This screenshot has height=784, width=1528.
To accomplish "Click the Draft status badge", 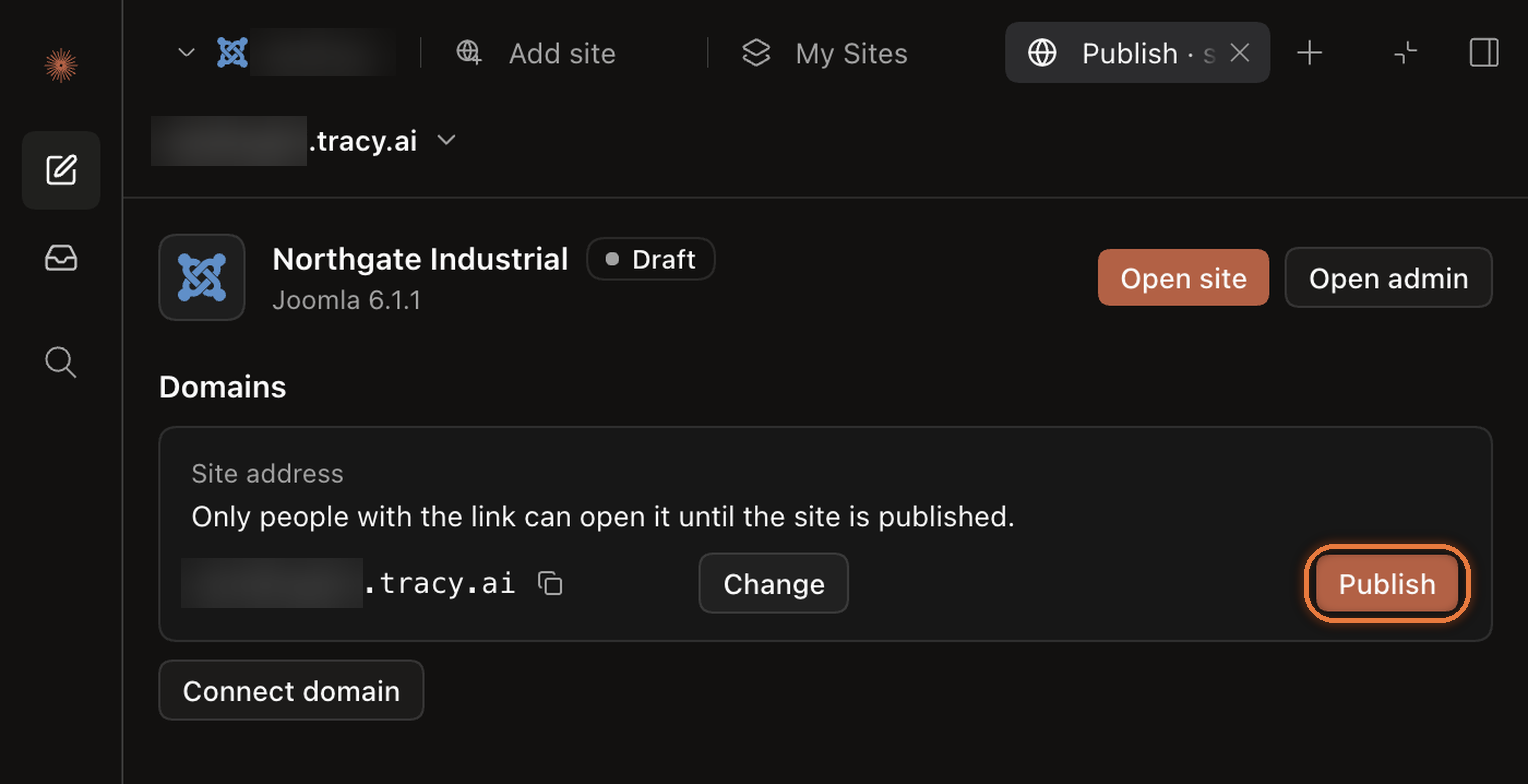I will point(650,260).
